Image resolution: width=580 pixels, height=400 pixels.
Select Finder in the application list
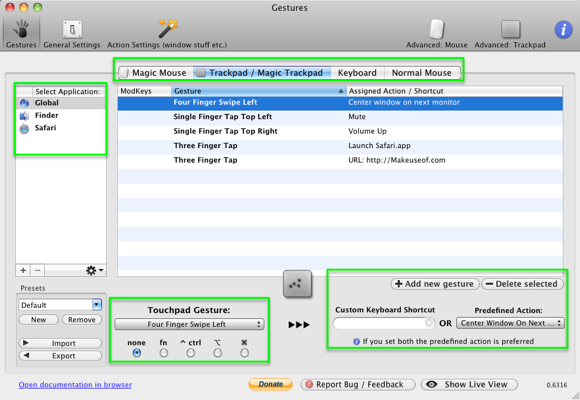(61, 115)
